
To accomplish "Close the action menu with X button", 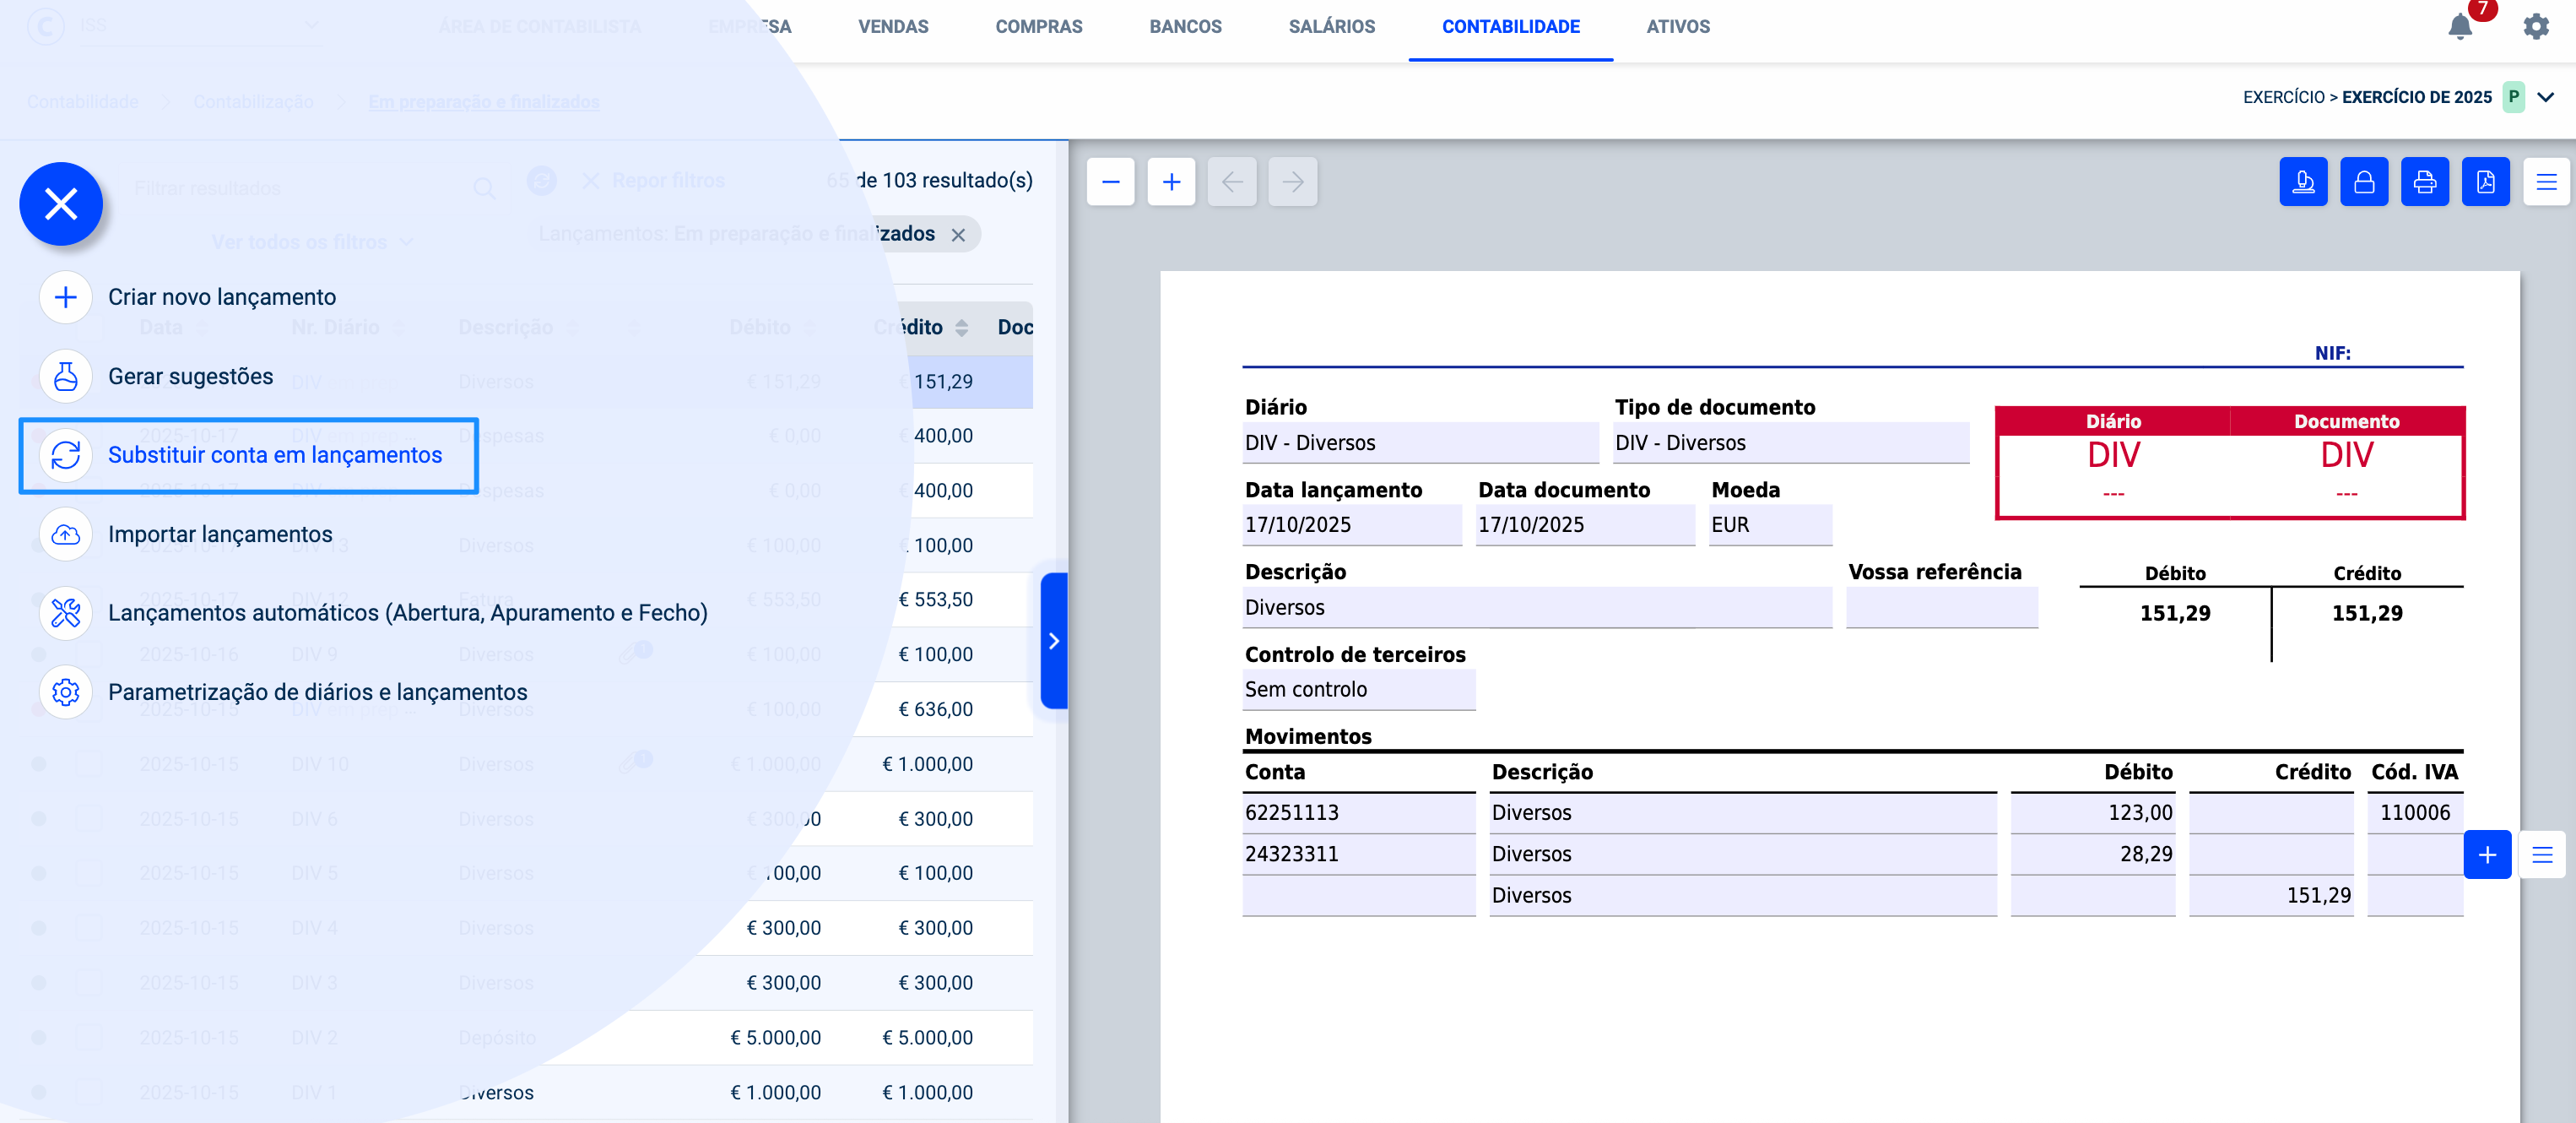I will coord(61,204).
